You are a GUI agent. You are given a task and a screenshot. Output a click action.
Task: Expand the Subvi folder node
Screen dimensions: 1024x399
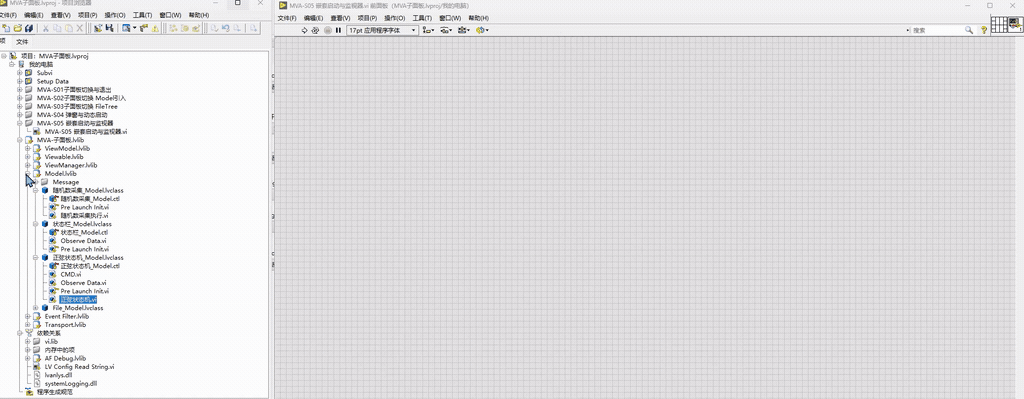coord(20,72)
